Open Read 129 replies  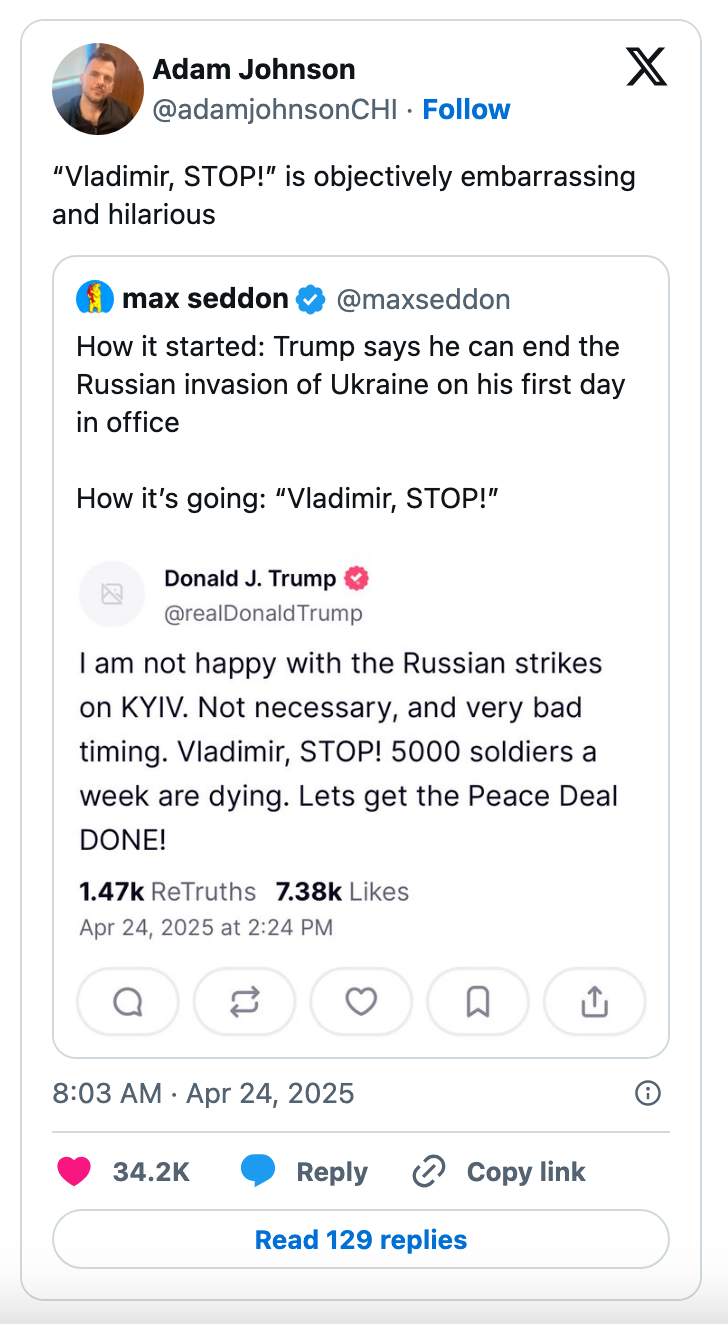pos(361,1239)
